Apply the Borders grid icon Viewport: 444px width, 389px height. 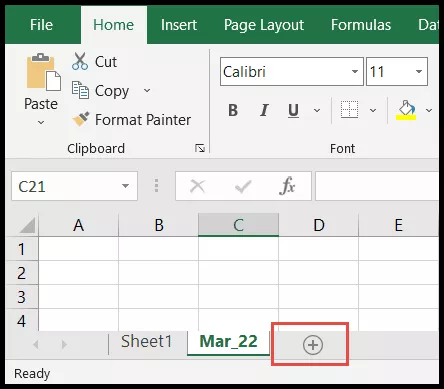point(349,109)
